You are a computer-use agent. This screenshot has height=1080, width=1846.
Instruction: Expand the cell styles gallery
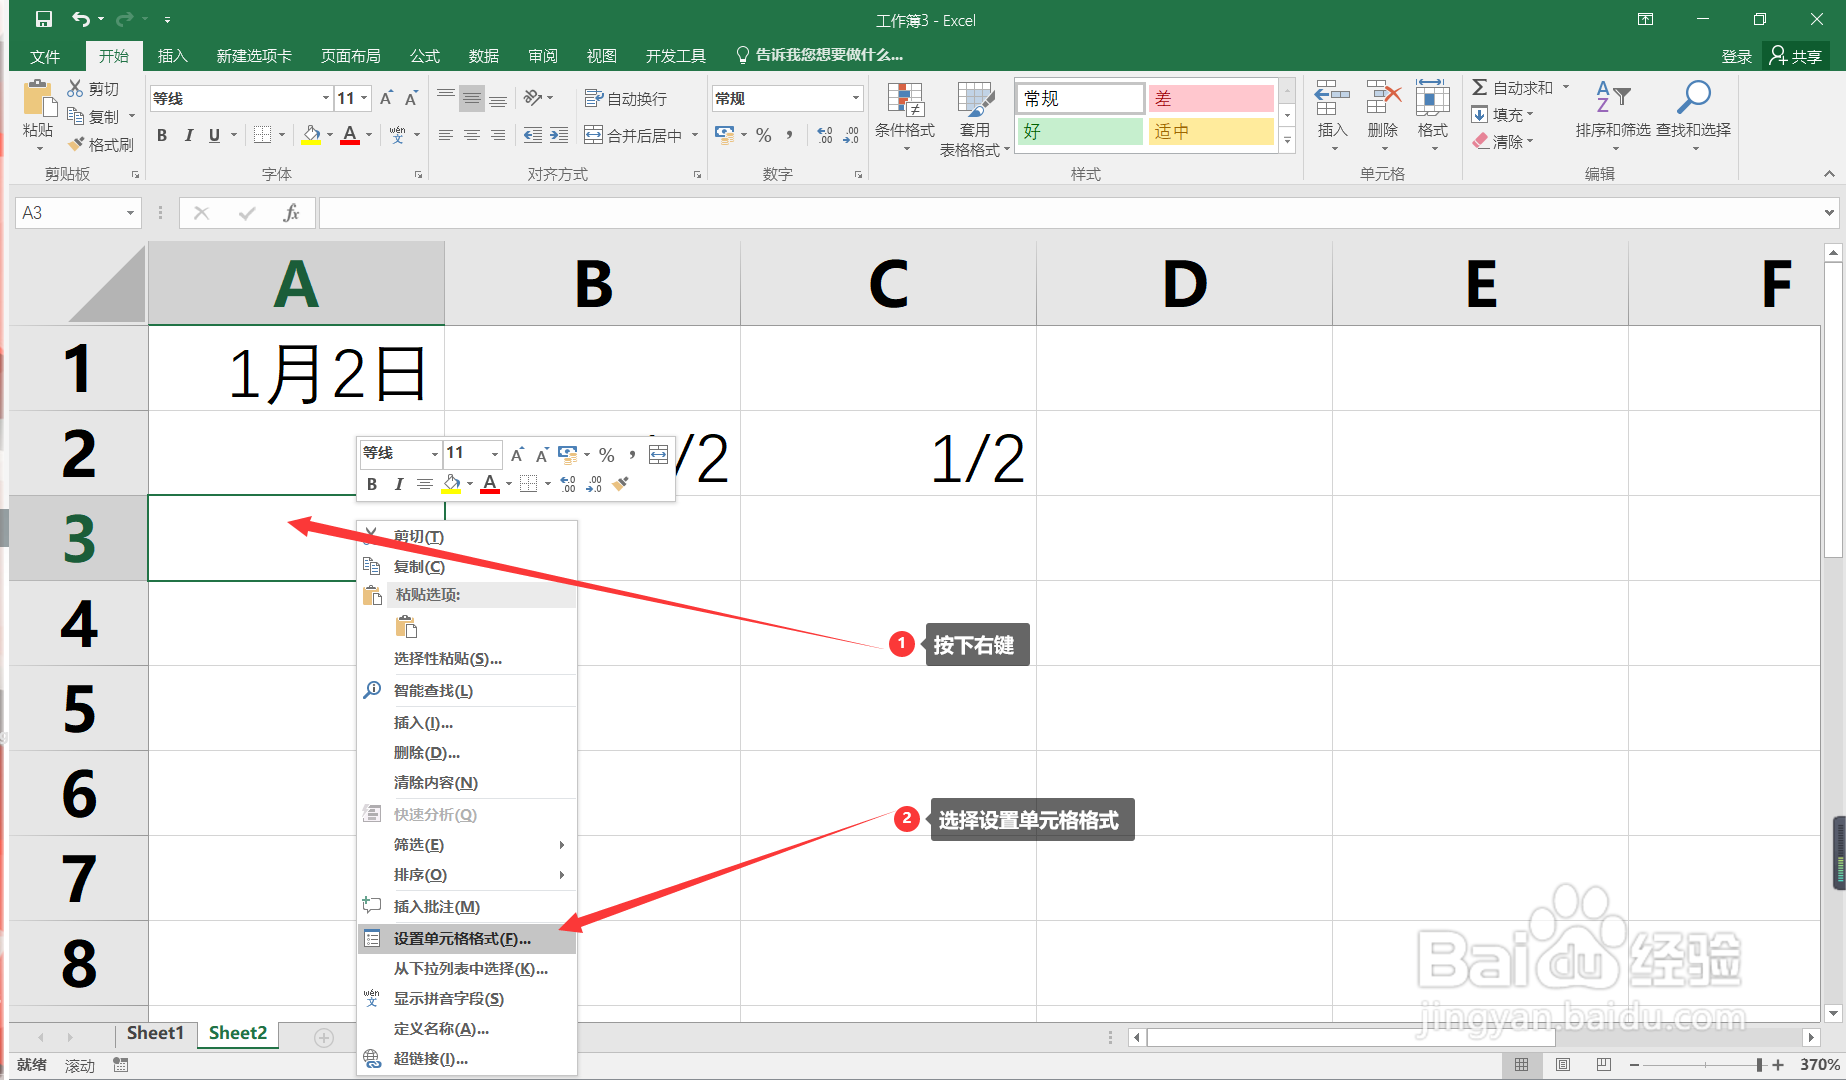1288,142
